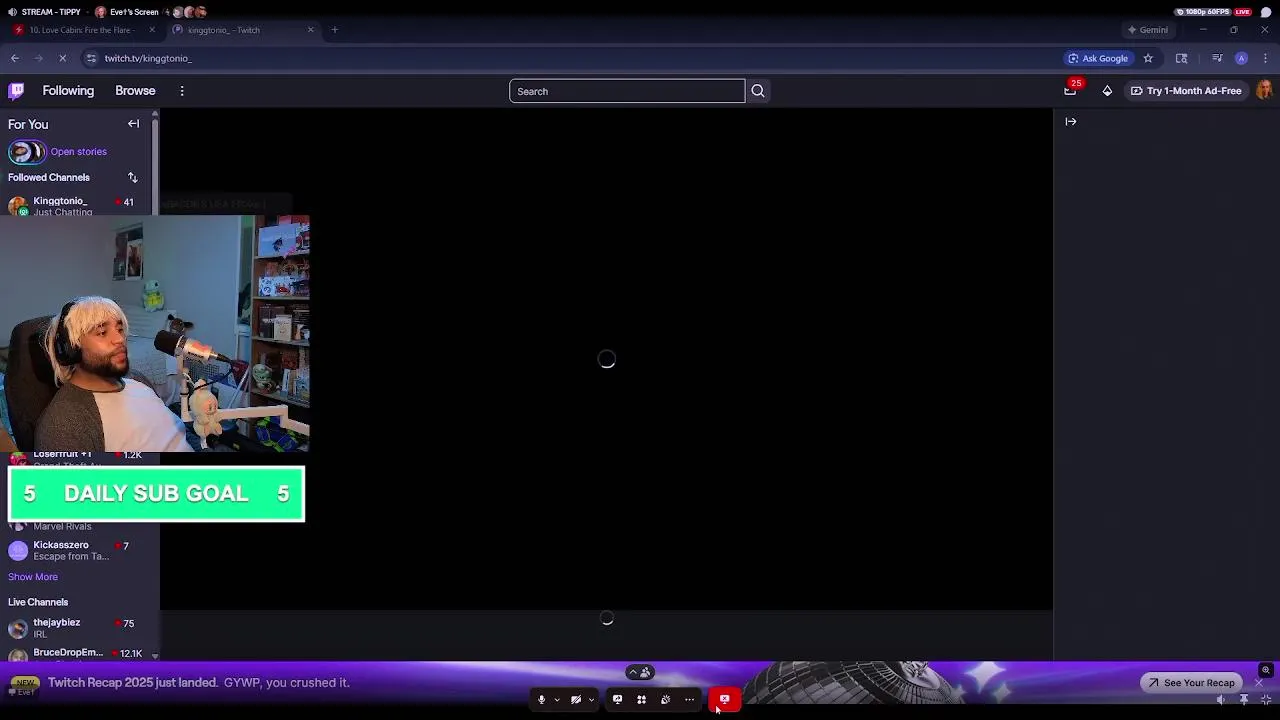Toggle camera off in call toolbar
The height and width of the screenshot is (720, 1280).
click(576, 700)
